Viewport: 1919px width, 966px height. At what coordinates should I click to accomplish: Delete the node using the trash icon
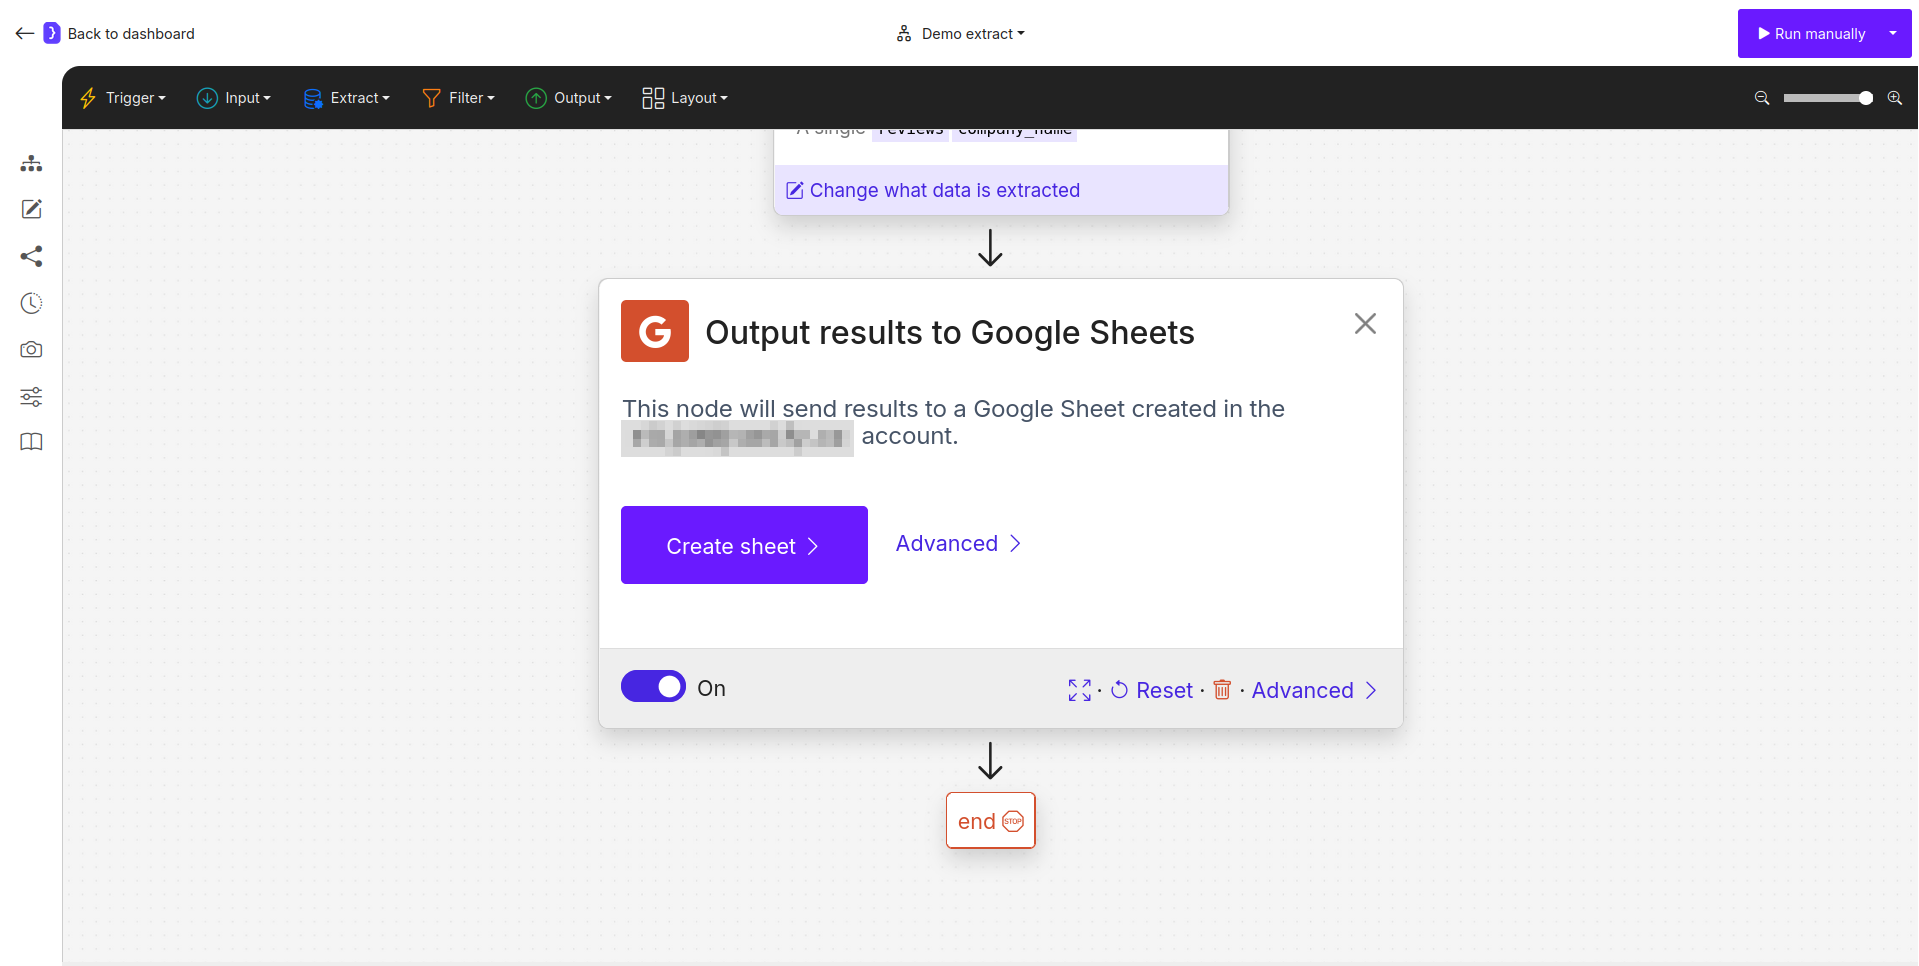[x=1221, y=690]
